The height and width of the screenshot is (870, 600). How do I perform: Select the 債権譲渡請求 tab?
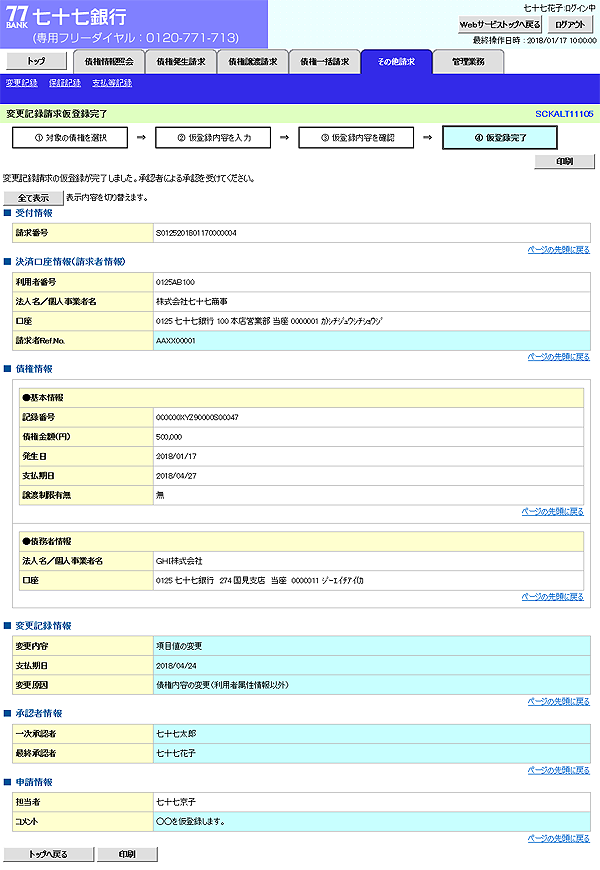point(253,62)
